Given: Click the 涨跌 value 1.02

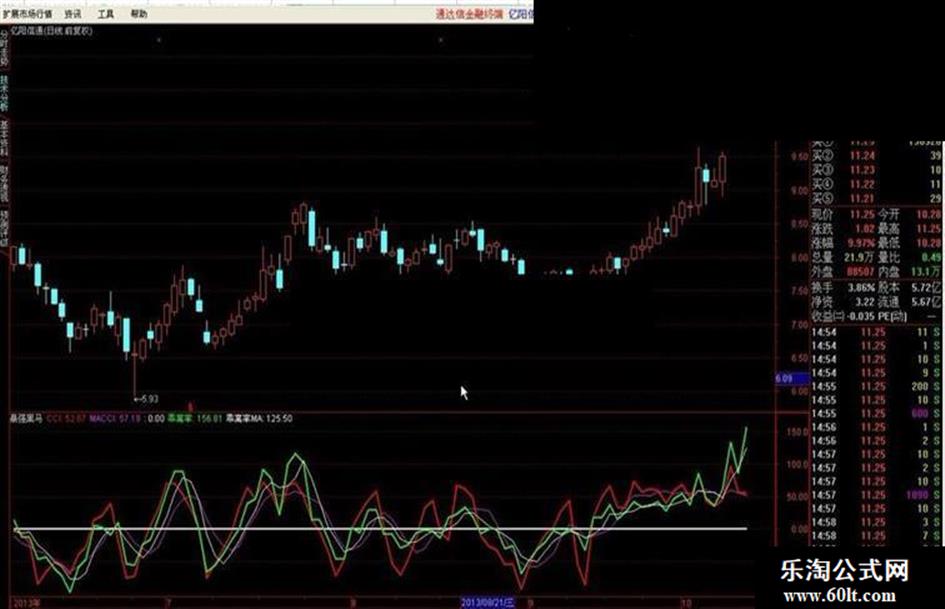Looking at the screenshot, I should [x=865, y=229].
